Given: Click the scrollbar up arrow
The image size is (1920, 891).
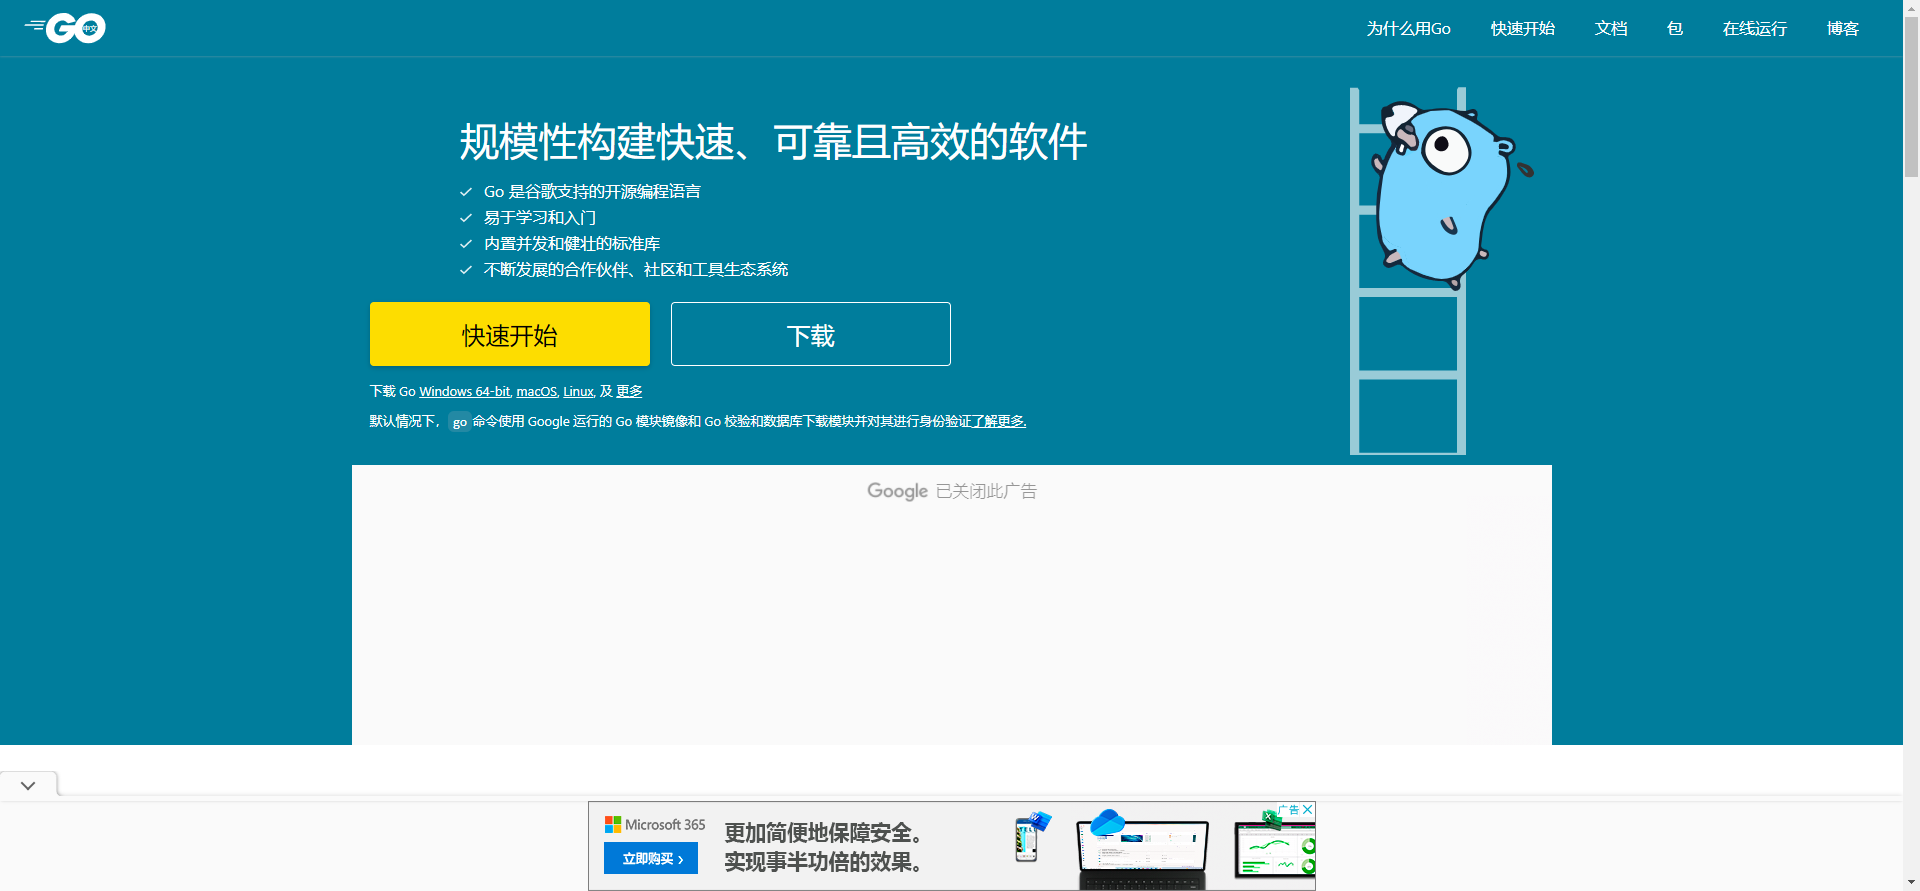Looking at the screenshot, I should click(1911, 7).
